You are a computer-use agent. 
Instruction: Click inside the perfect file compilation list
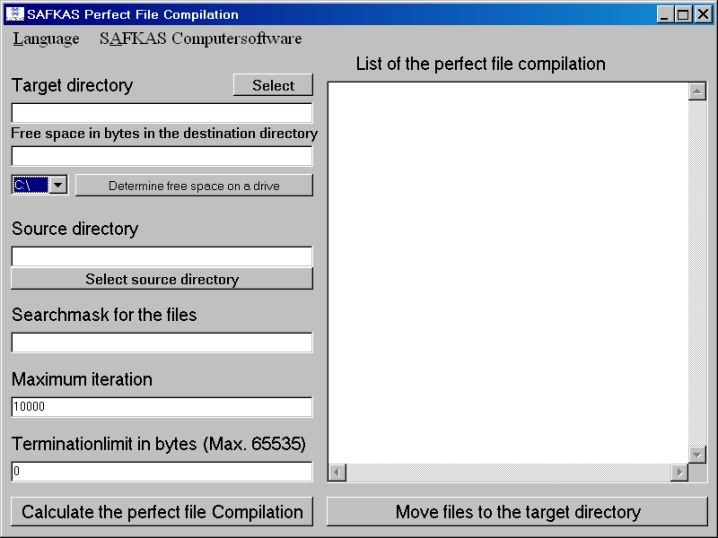(x=508, y=270)
